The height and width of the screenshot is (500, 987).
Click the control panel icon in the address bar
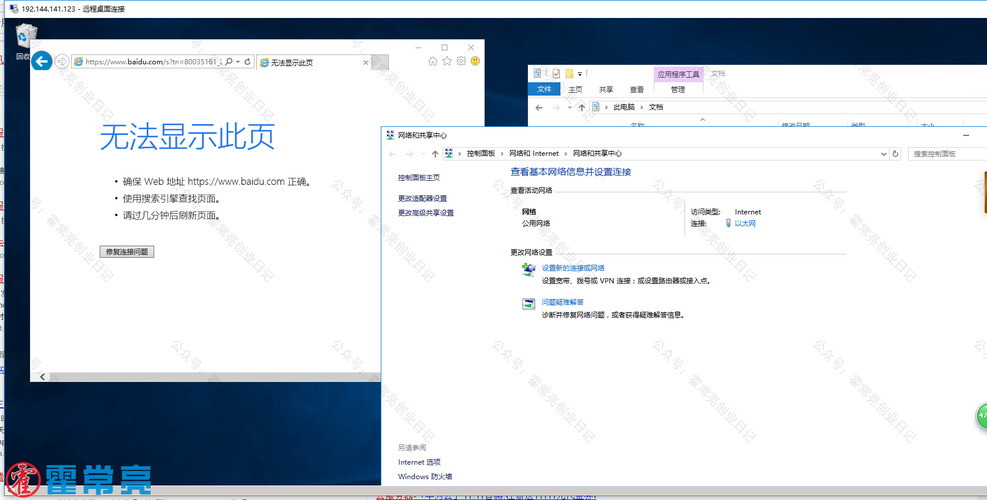coord(449,154)
